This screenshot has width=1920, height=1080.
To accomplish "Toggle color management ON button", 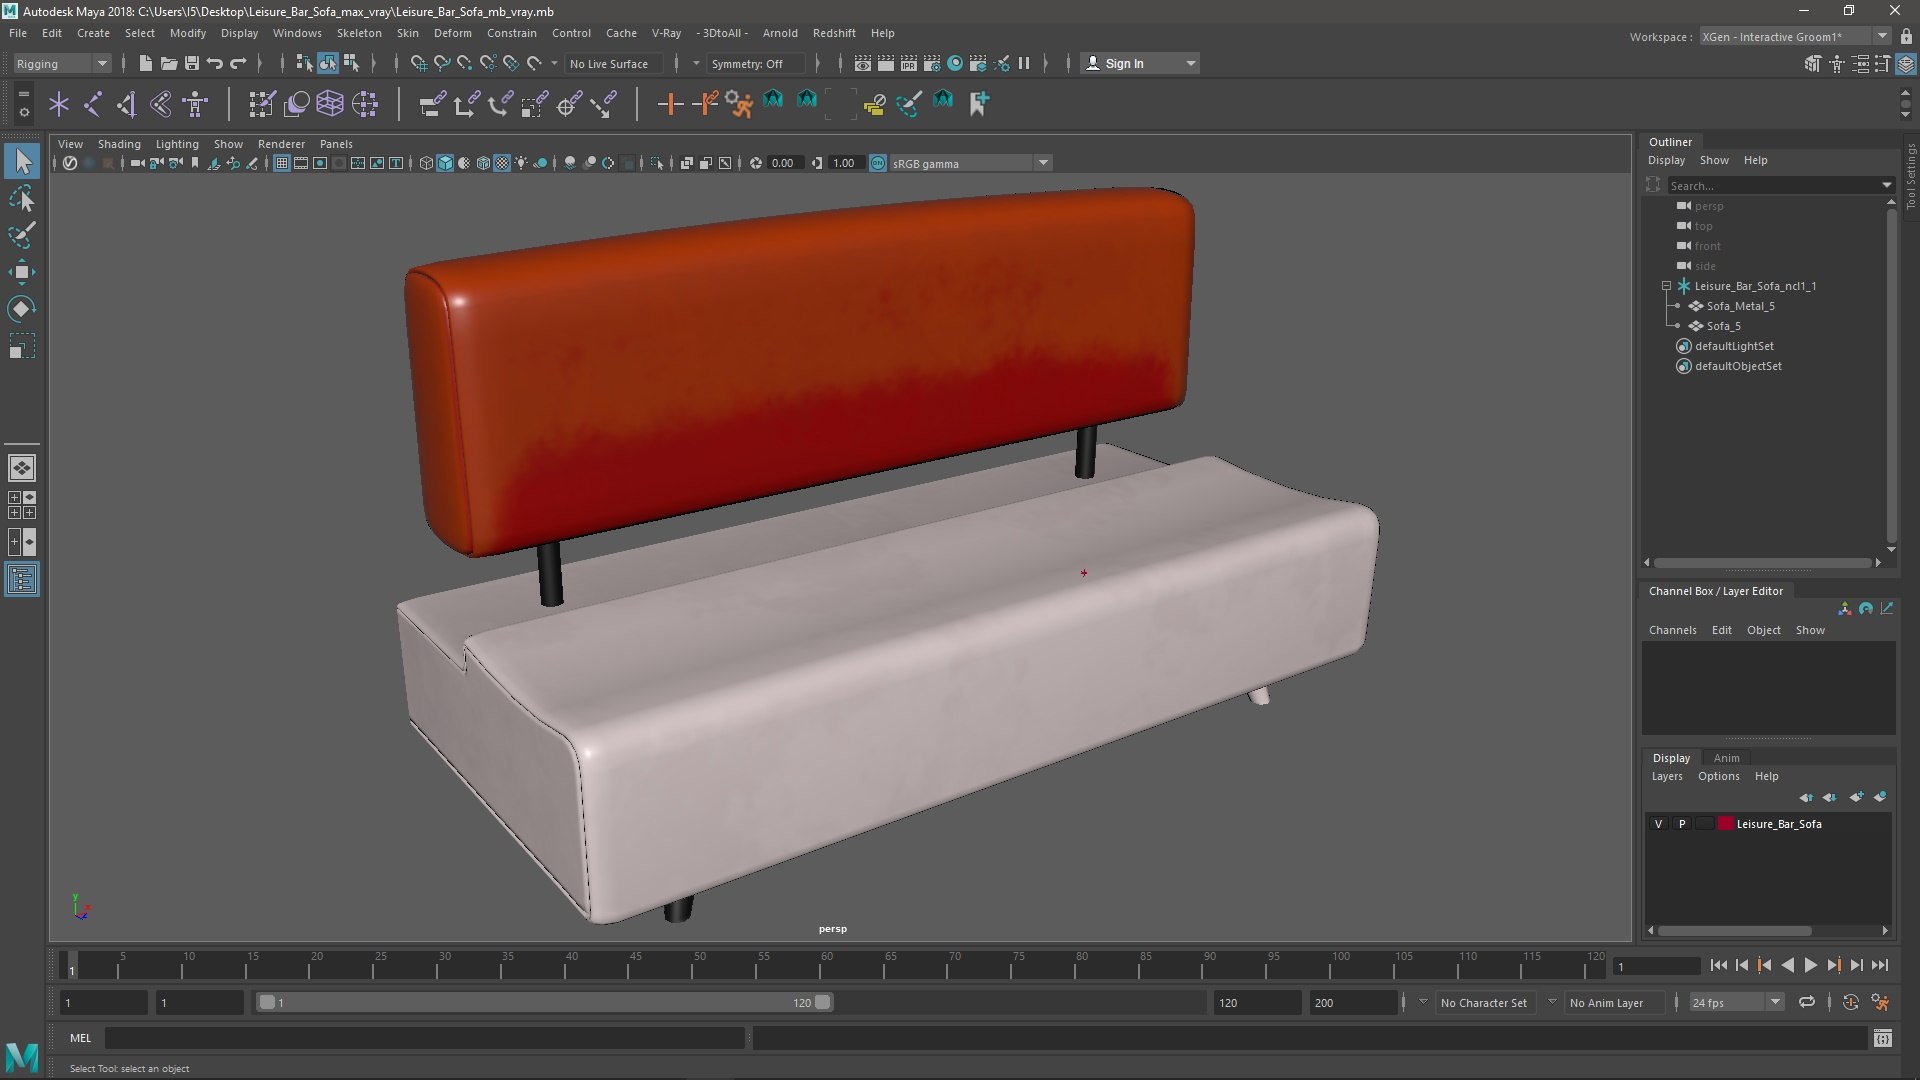I will tap(878, 163).
